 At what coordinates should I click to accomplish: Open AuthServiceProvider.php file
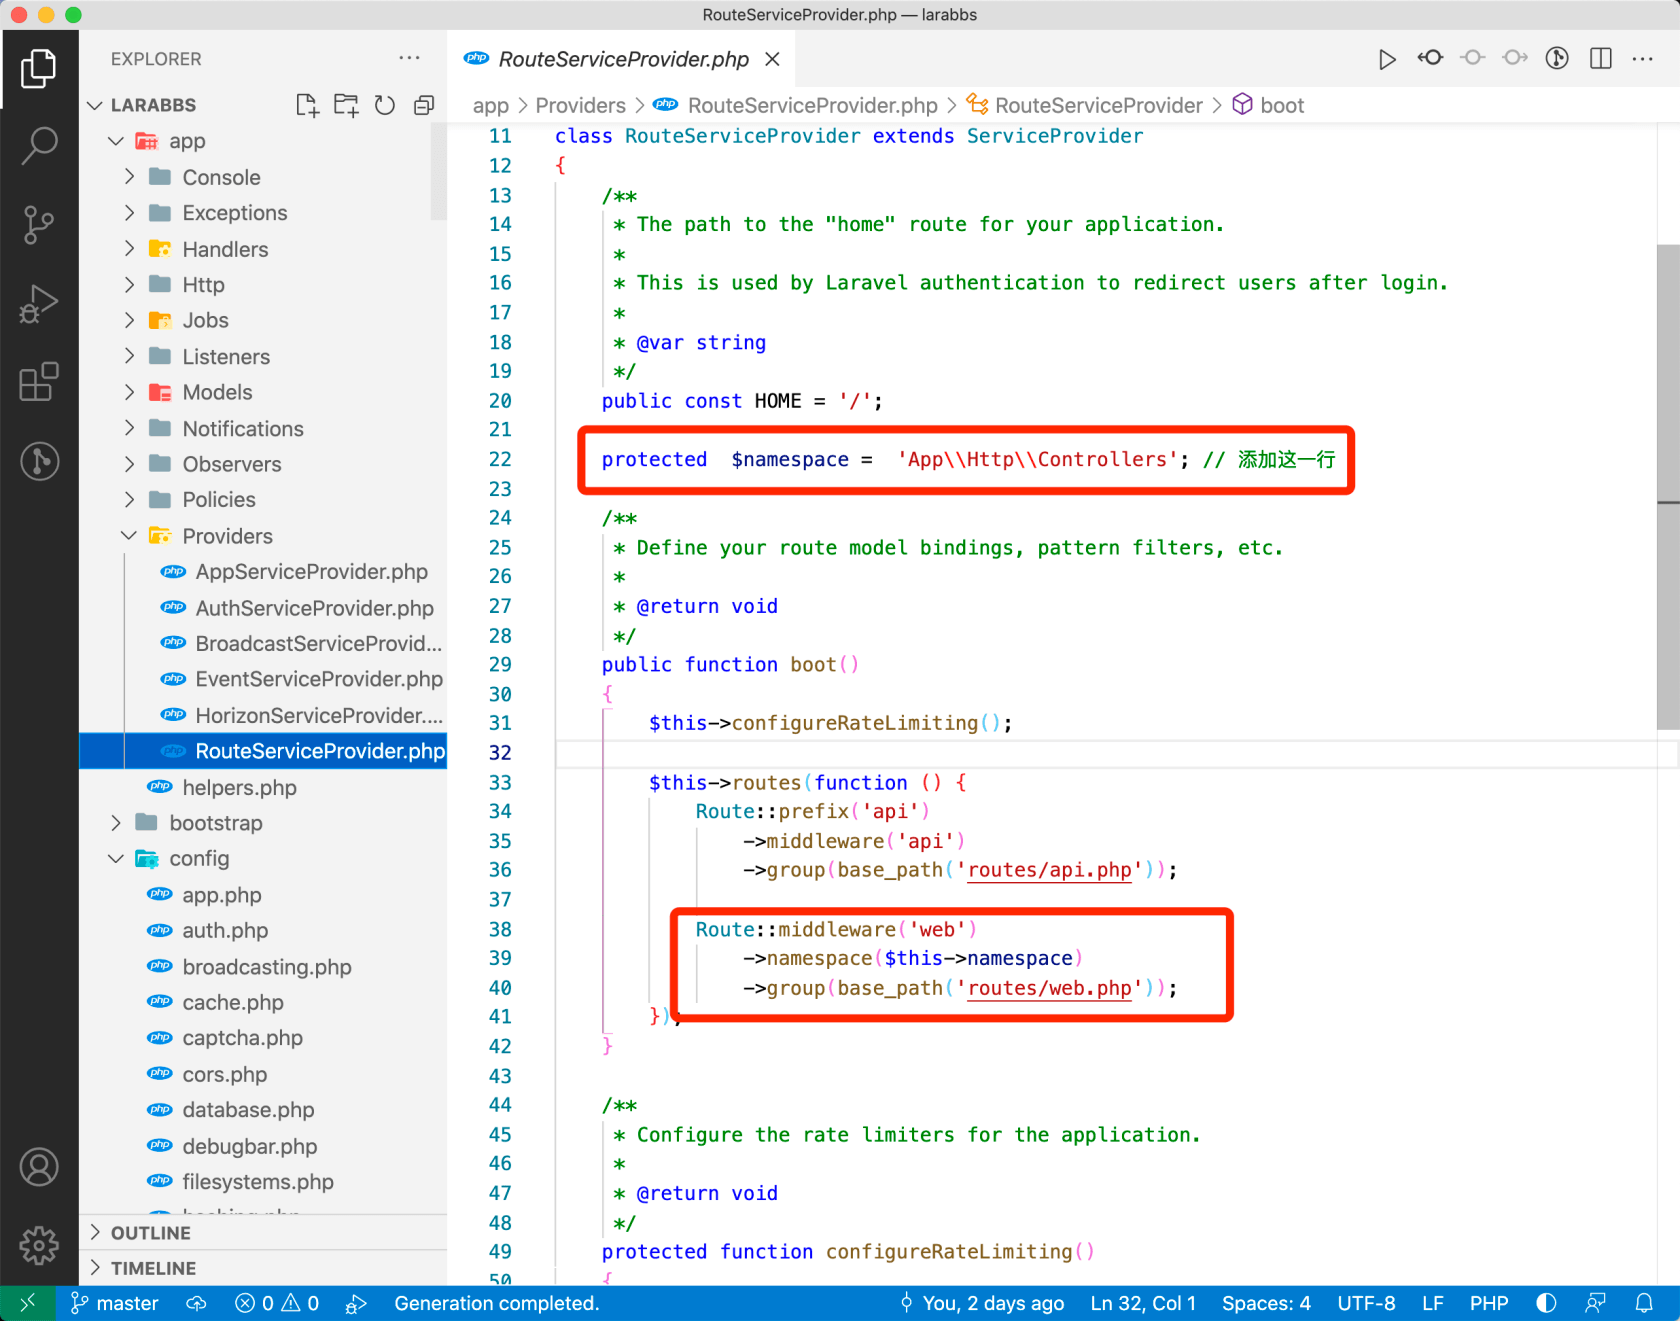point(262,608)
